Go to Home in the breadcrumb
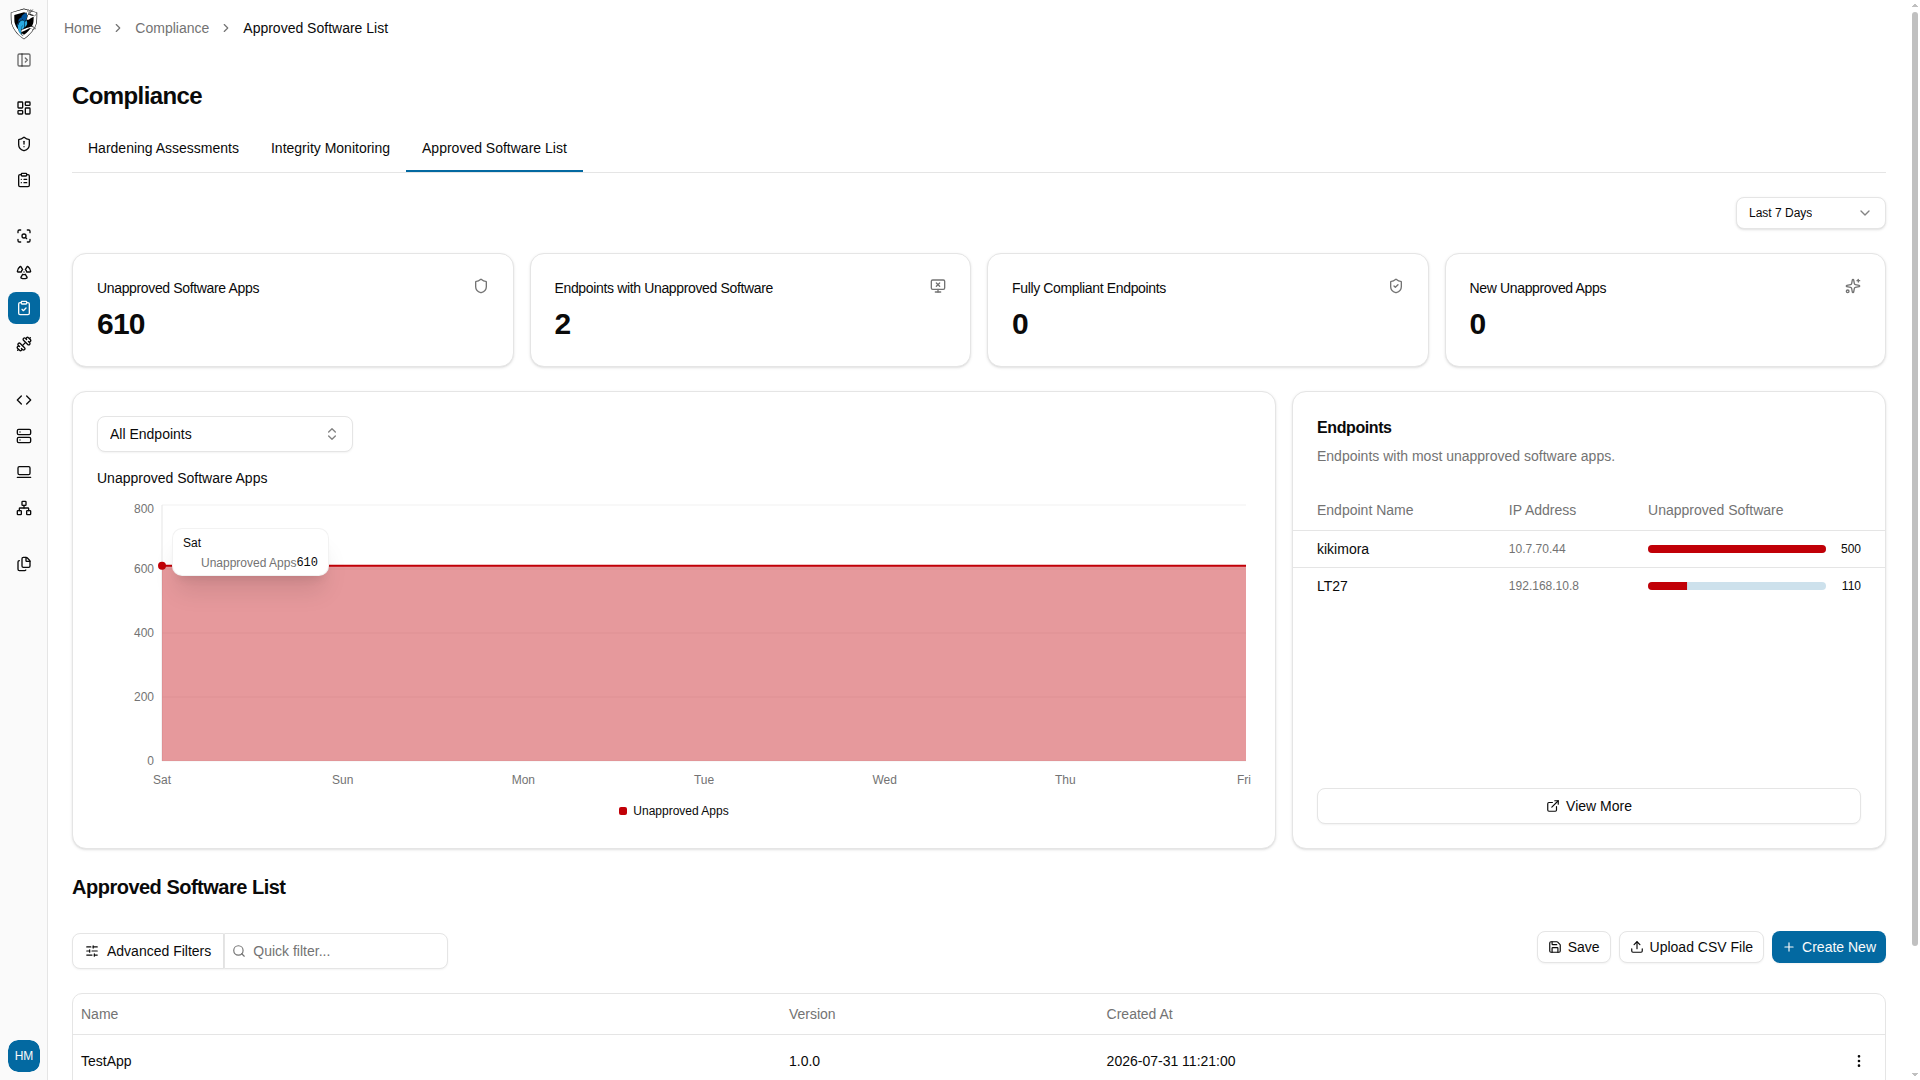The image size is (1920, 1080). pos(82,28)
